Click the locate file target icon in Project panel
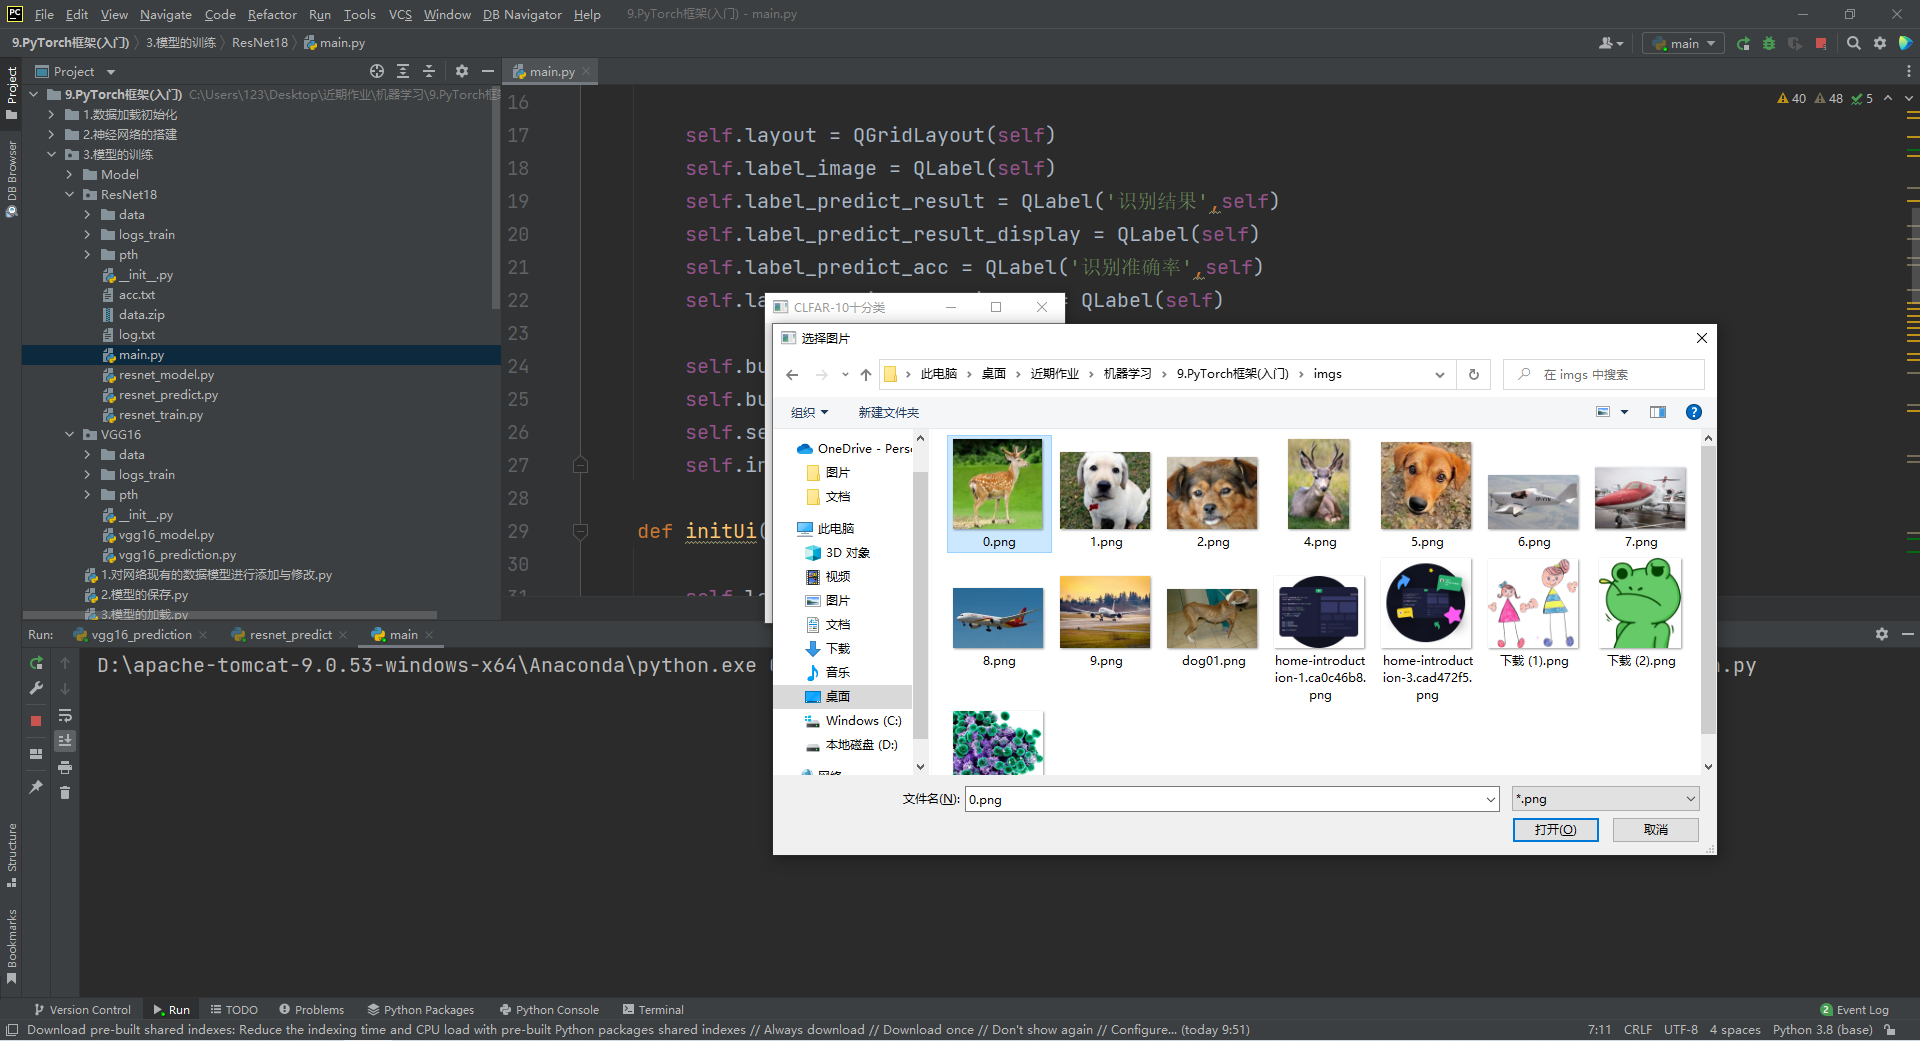 376,71
